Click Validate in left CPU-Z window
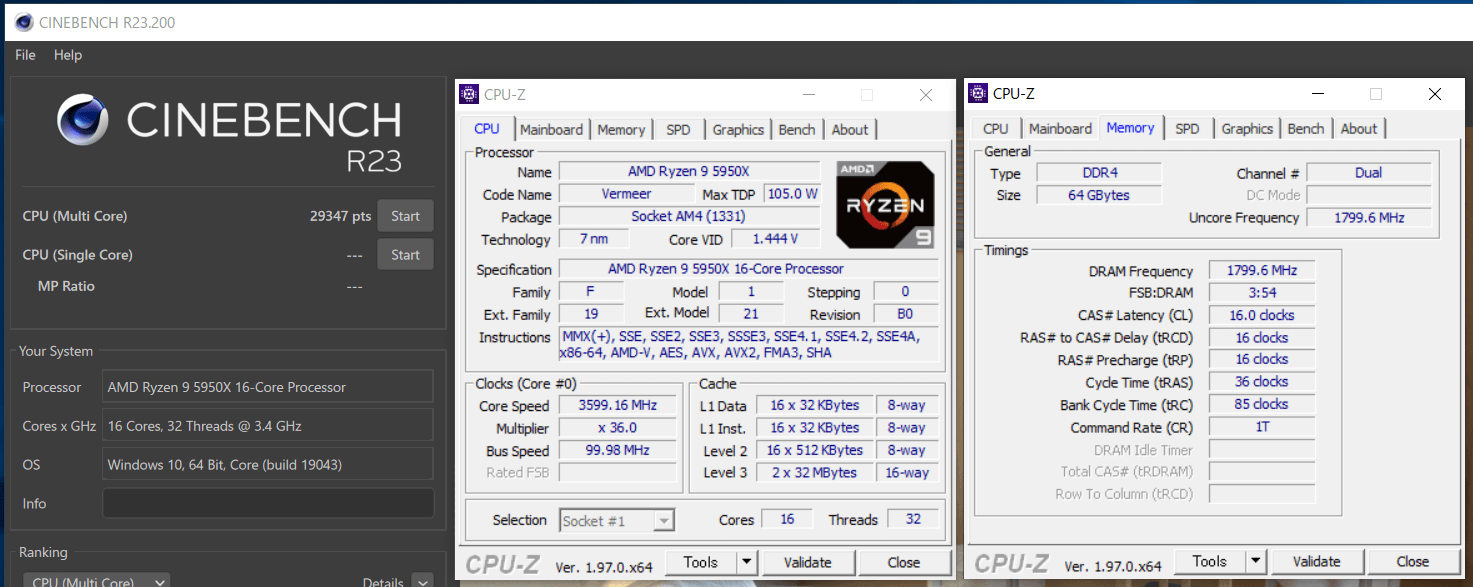The height and width of the screenshot is (587, 1473). pos(807,562)
